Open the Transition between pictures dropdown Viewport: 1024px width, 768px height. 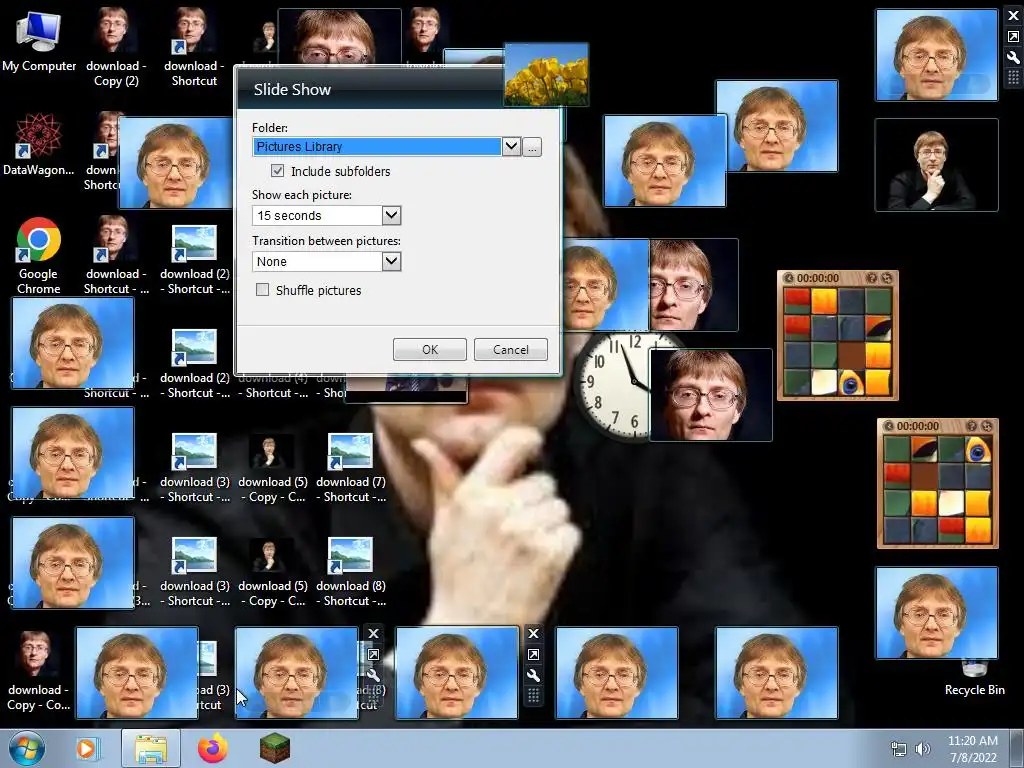pyautogui.click(x=391, y=261)
